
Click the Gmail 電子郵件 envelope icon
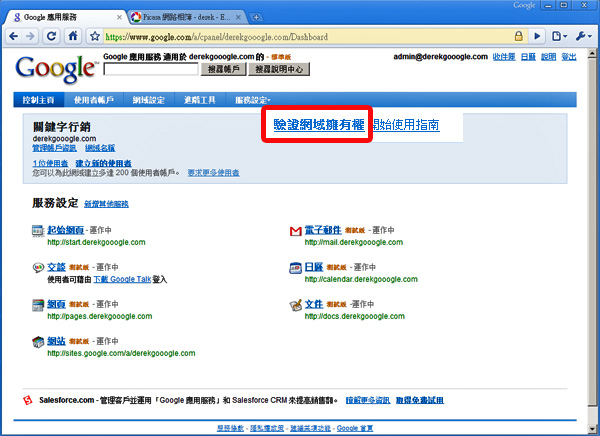[295, 231]
